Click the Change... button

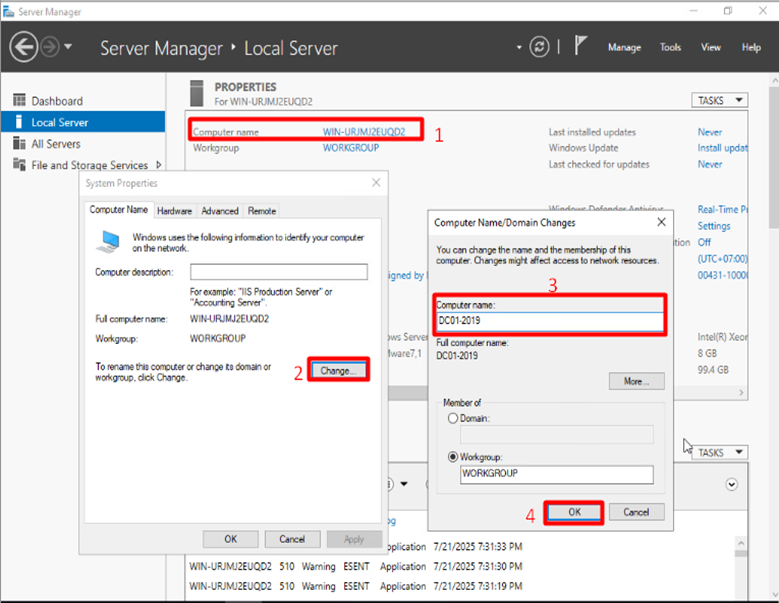tap(338, 370)
